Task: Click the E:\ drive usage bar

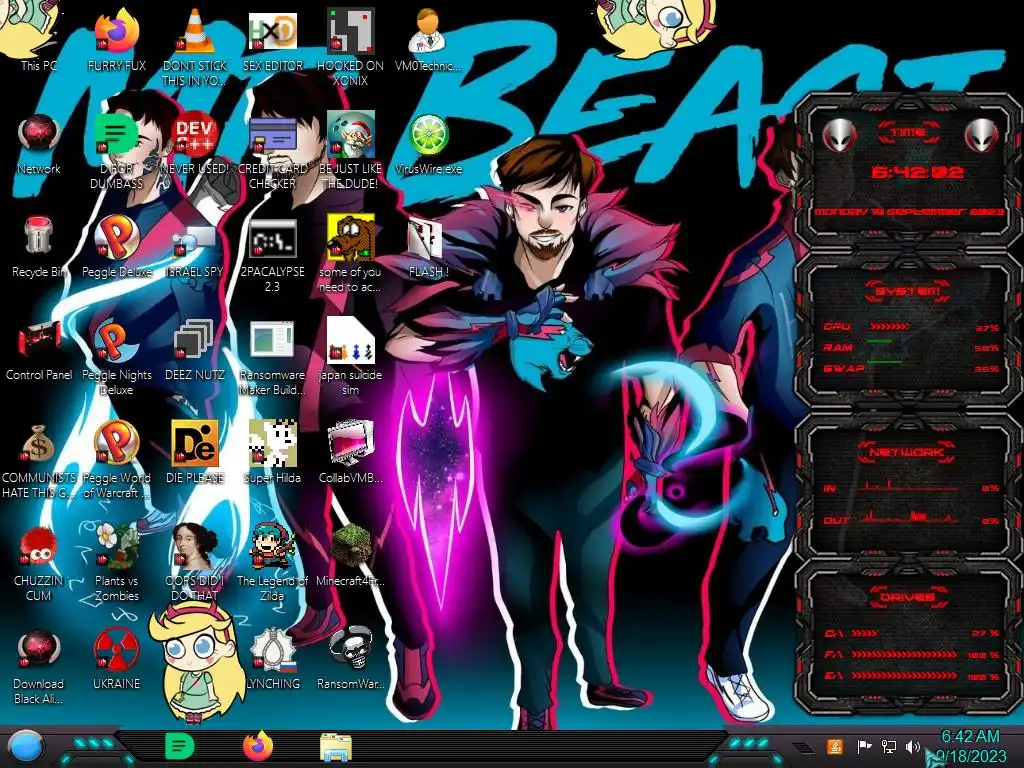Action: tap(904, 675)
